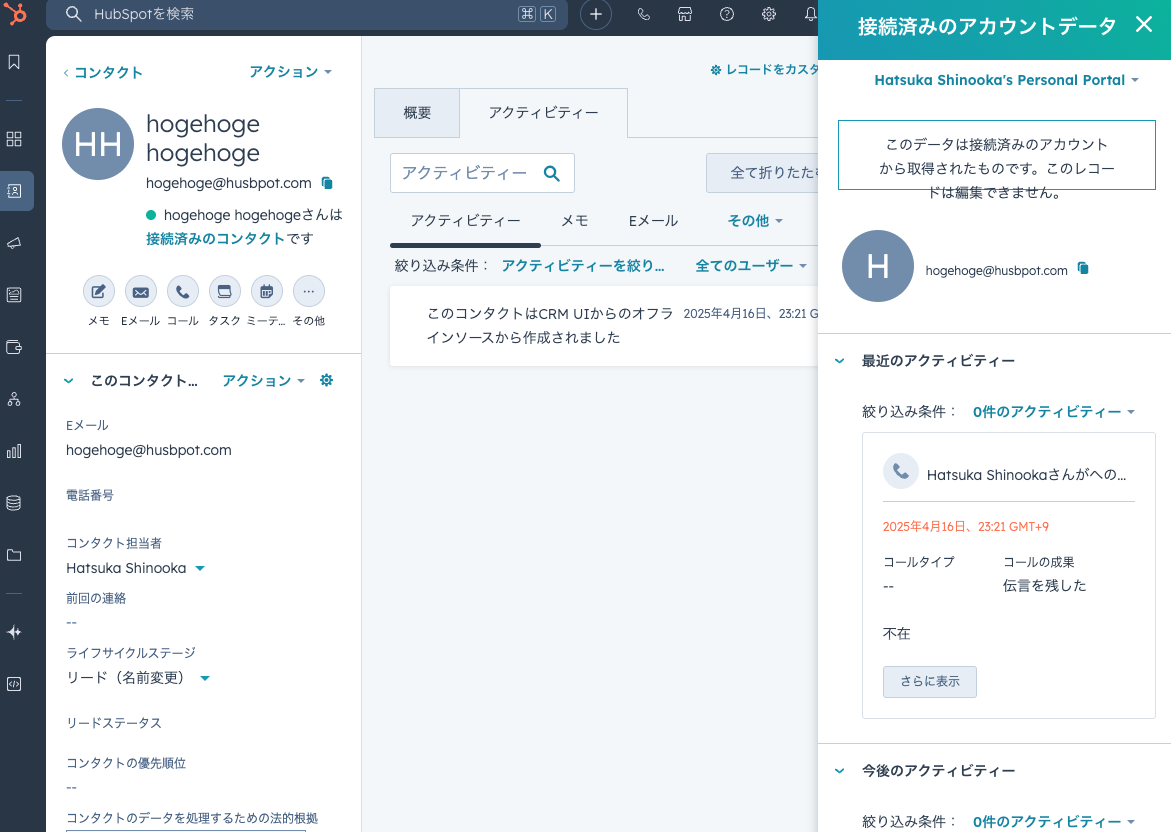The width and height of the screenshot is (1171, 832).
Task: Select the アクティビティー sub-tab in timeline
Action: tap(465, 221)
